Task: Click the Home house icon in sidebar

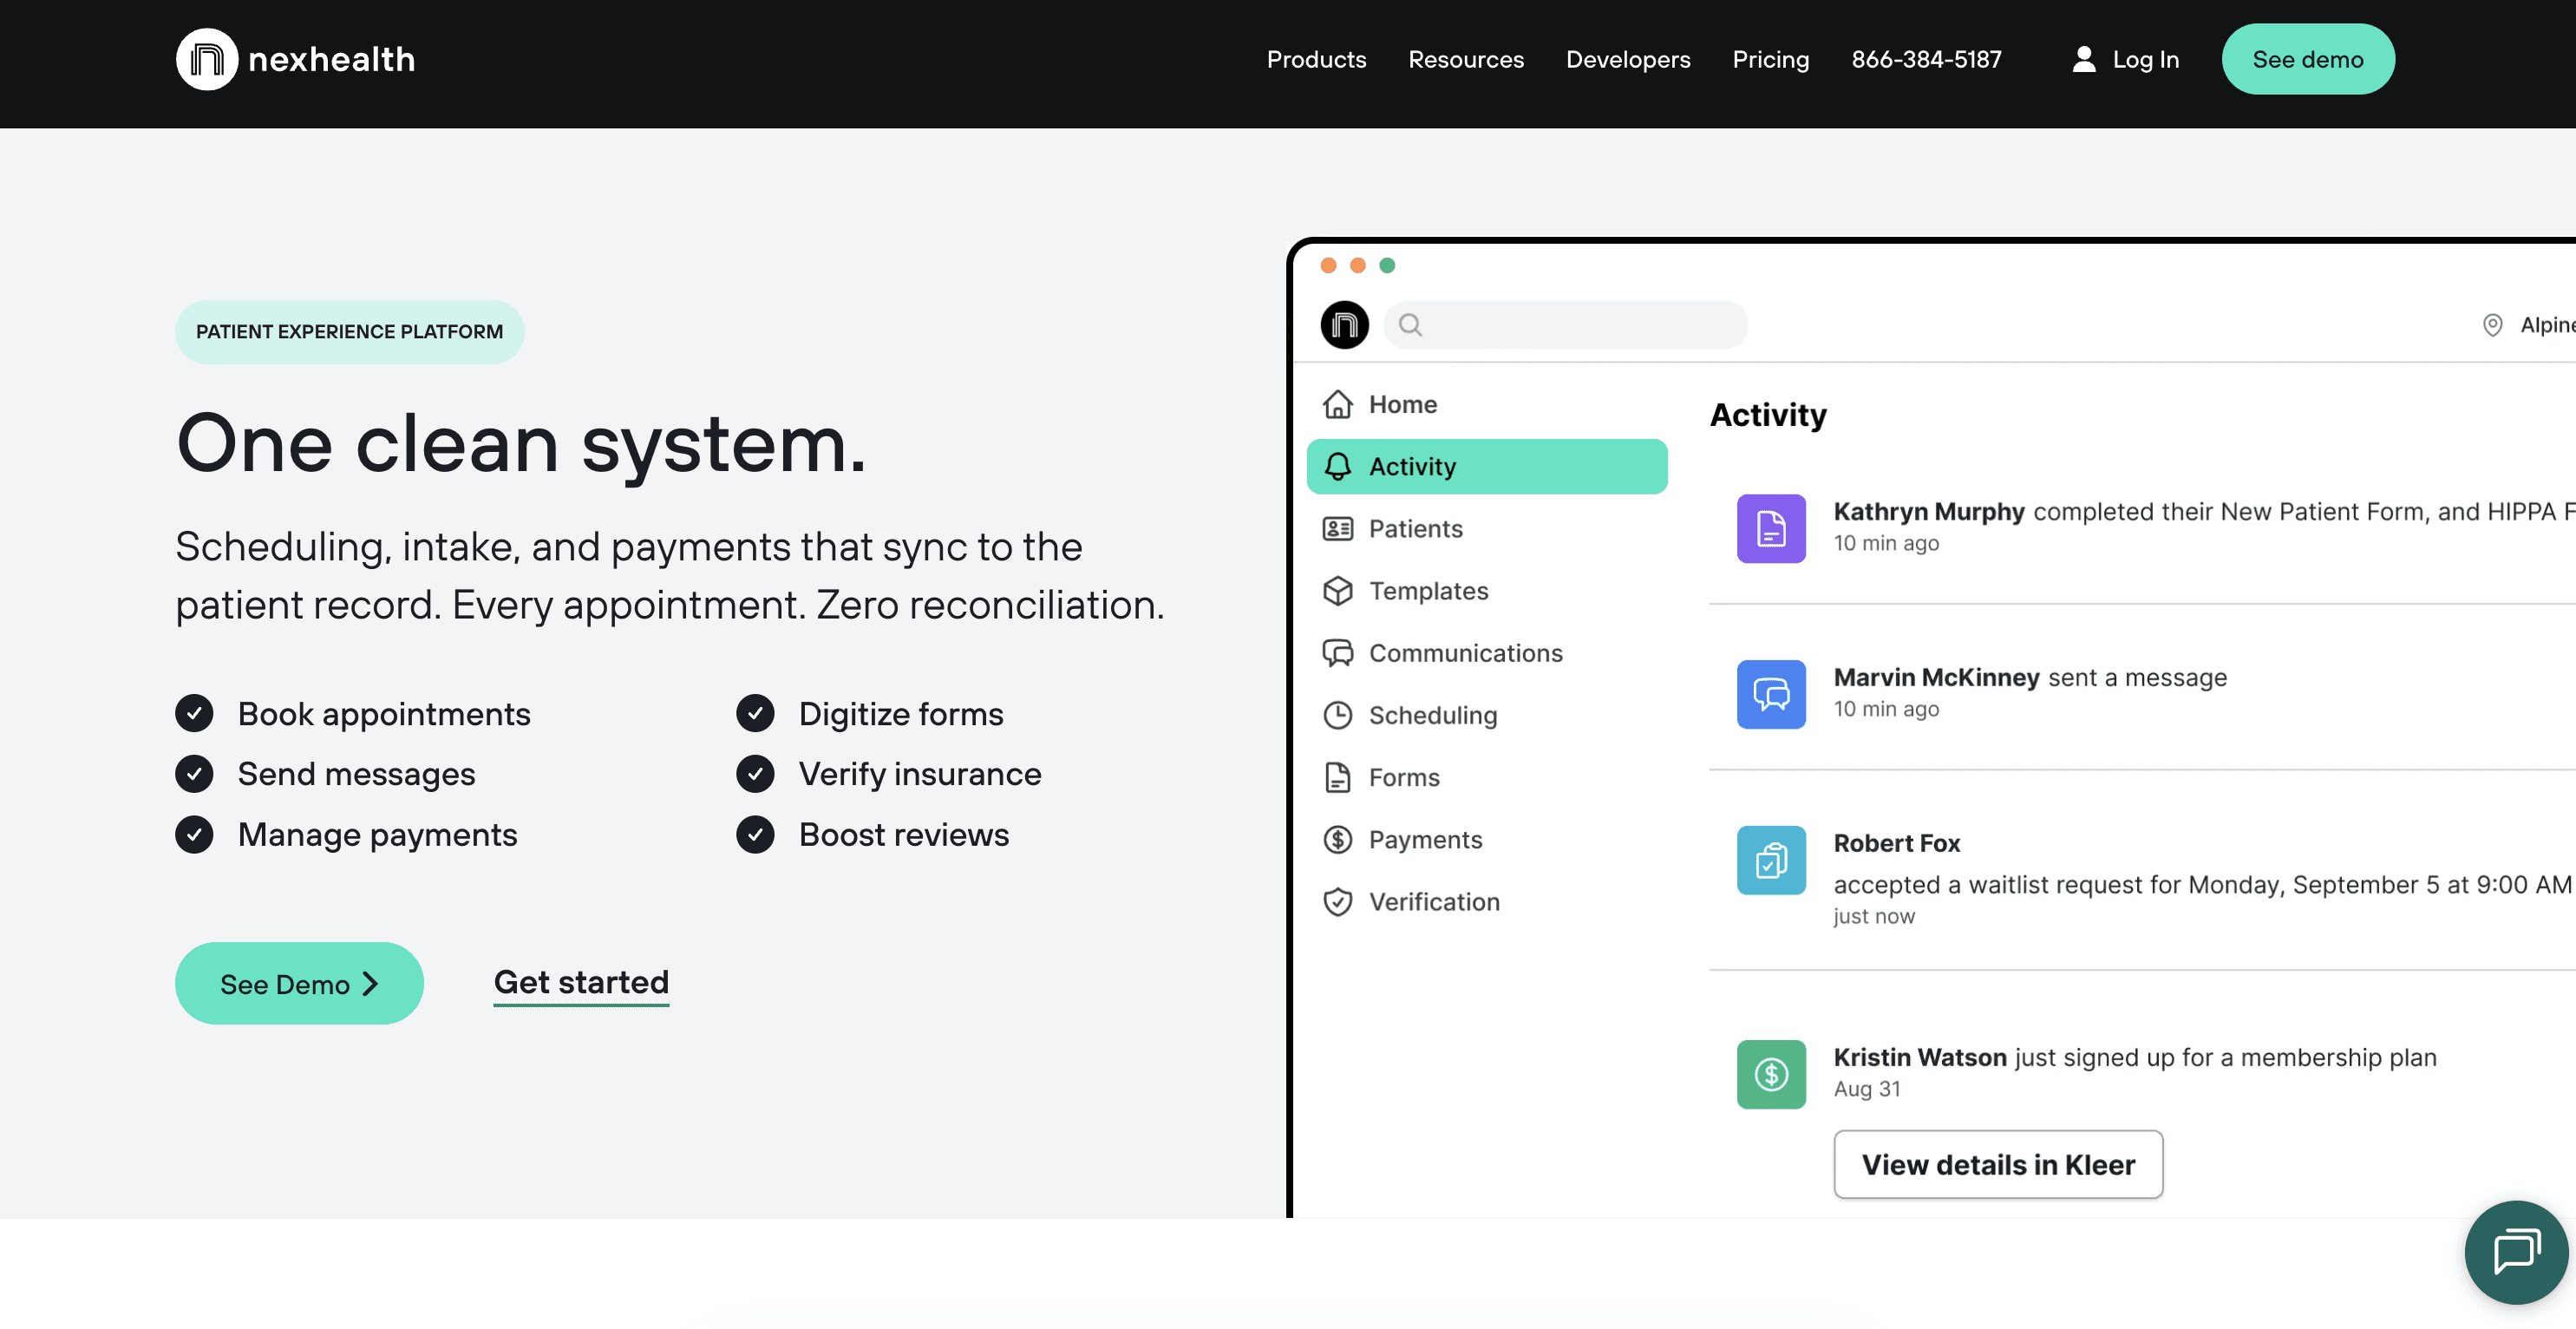Action: point(1338,404)
